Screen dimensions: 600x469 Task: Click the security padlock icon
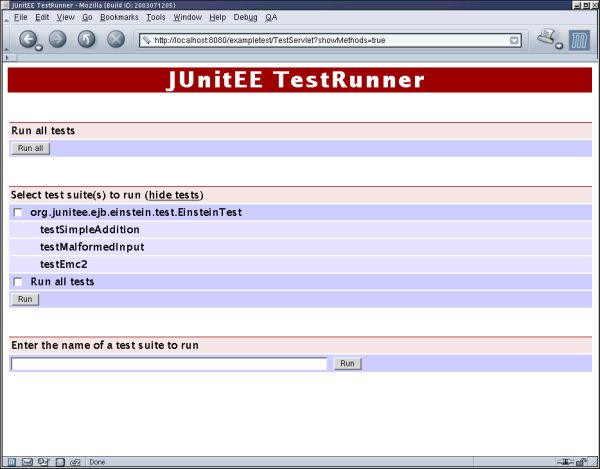(x=582, y=462)
